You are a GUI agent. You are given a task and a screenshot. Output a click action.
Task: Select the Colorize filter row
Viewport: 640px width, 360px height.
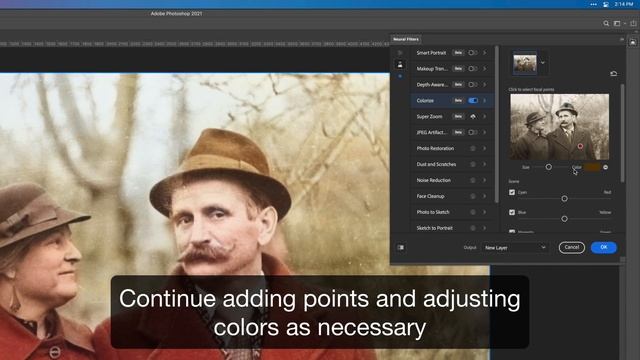pos(452,101)
